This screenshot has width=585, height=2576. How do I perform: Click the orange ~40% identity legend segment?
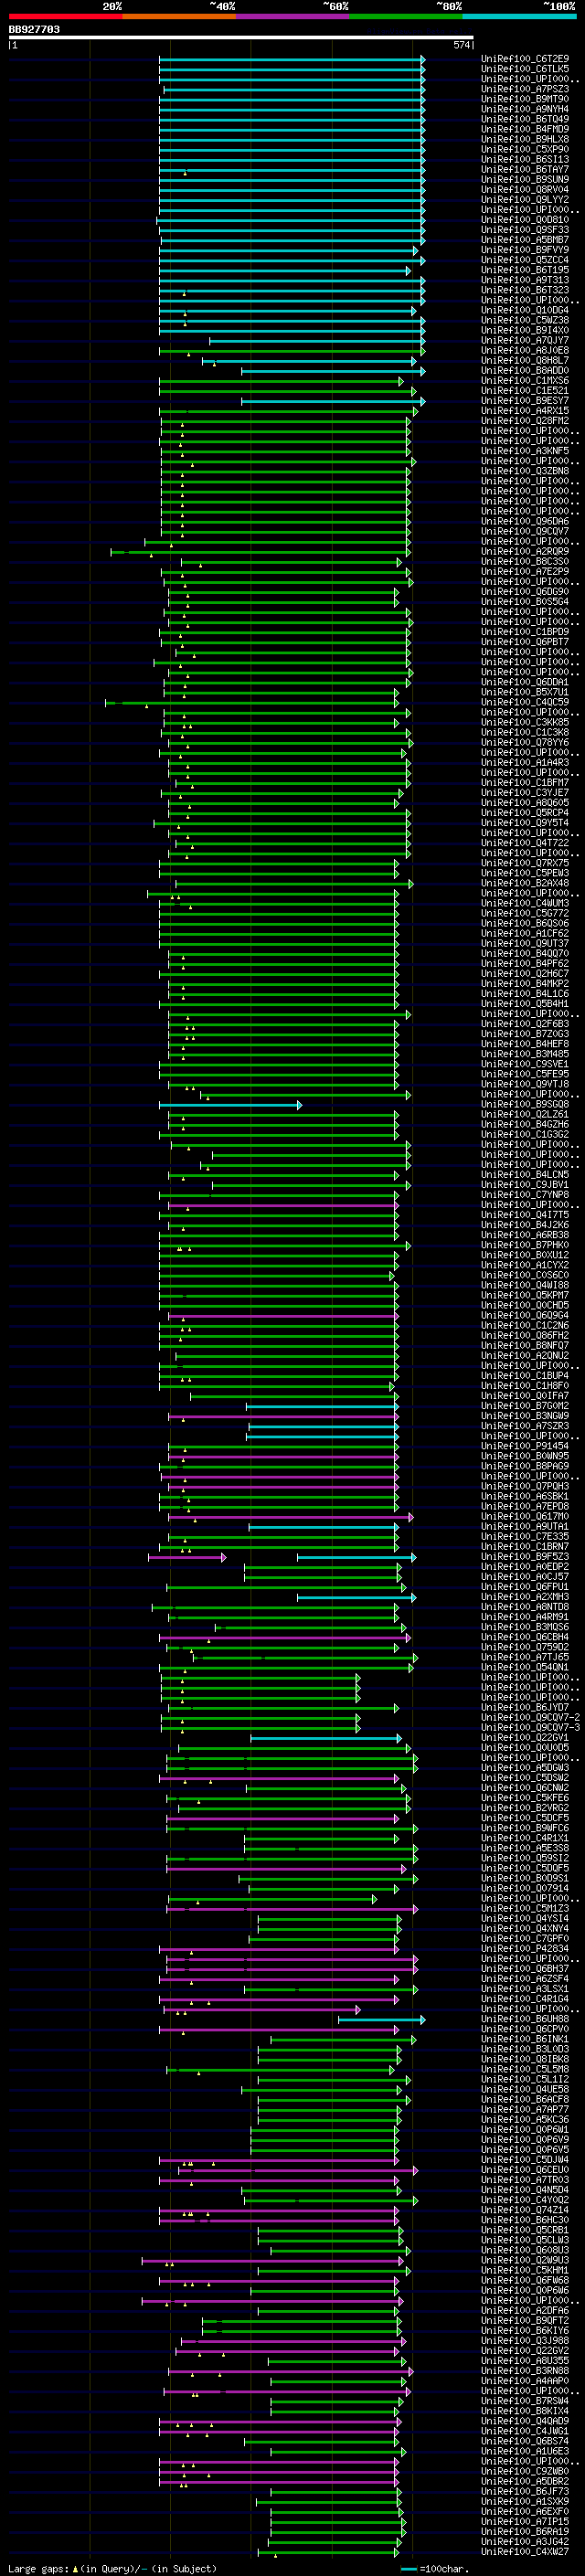(x=179, y=16)
